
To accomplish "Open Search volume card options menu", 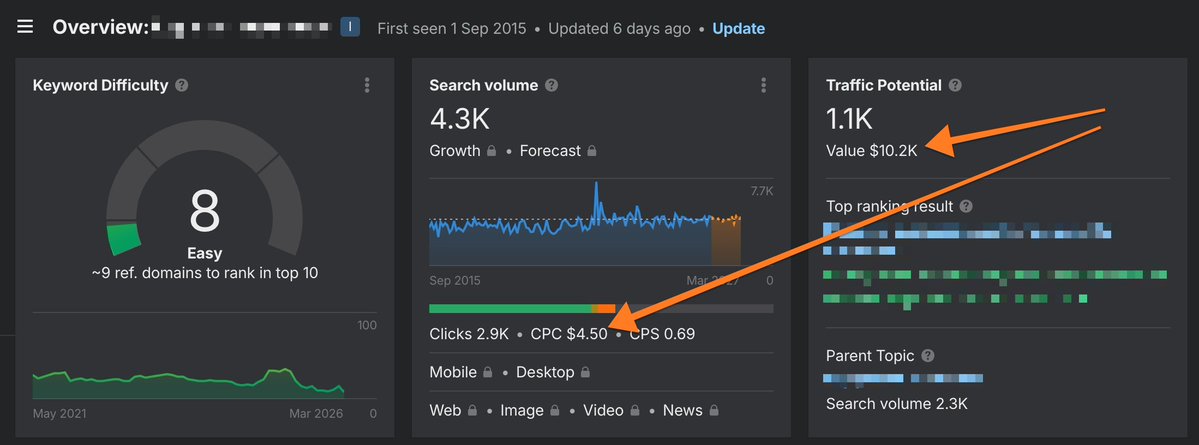I will (763, 86).
